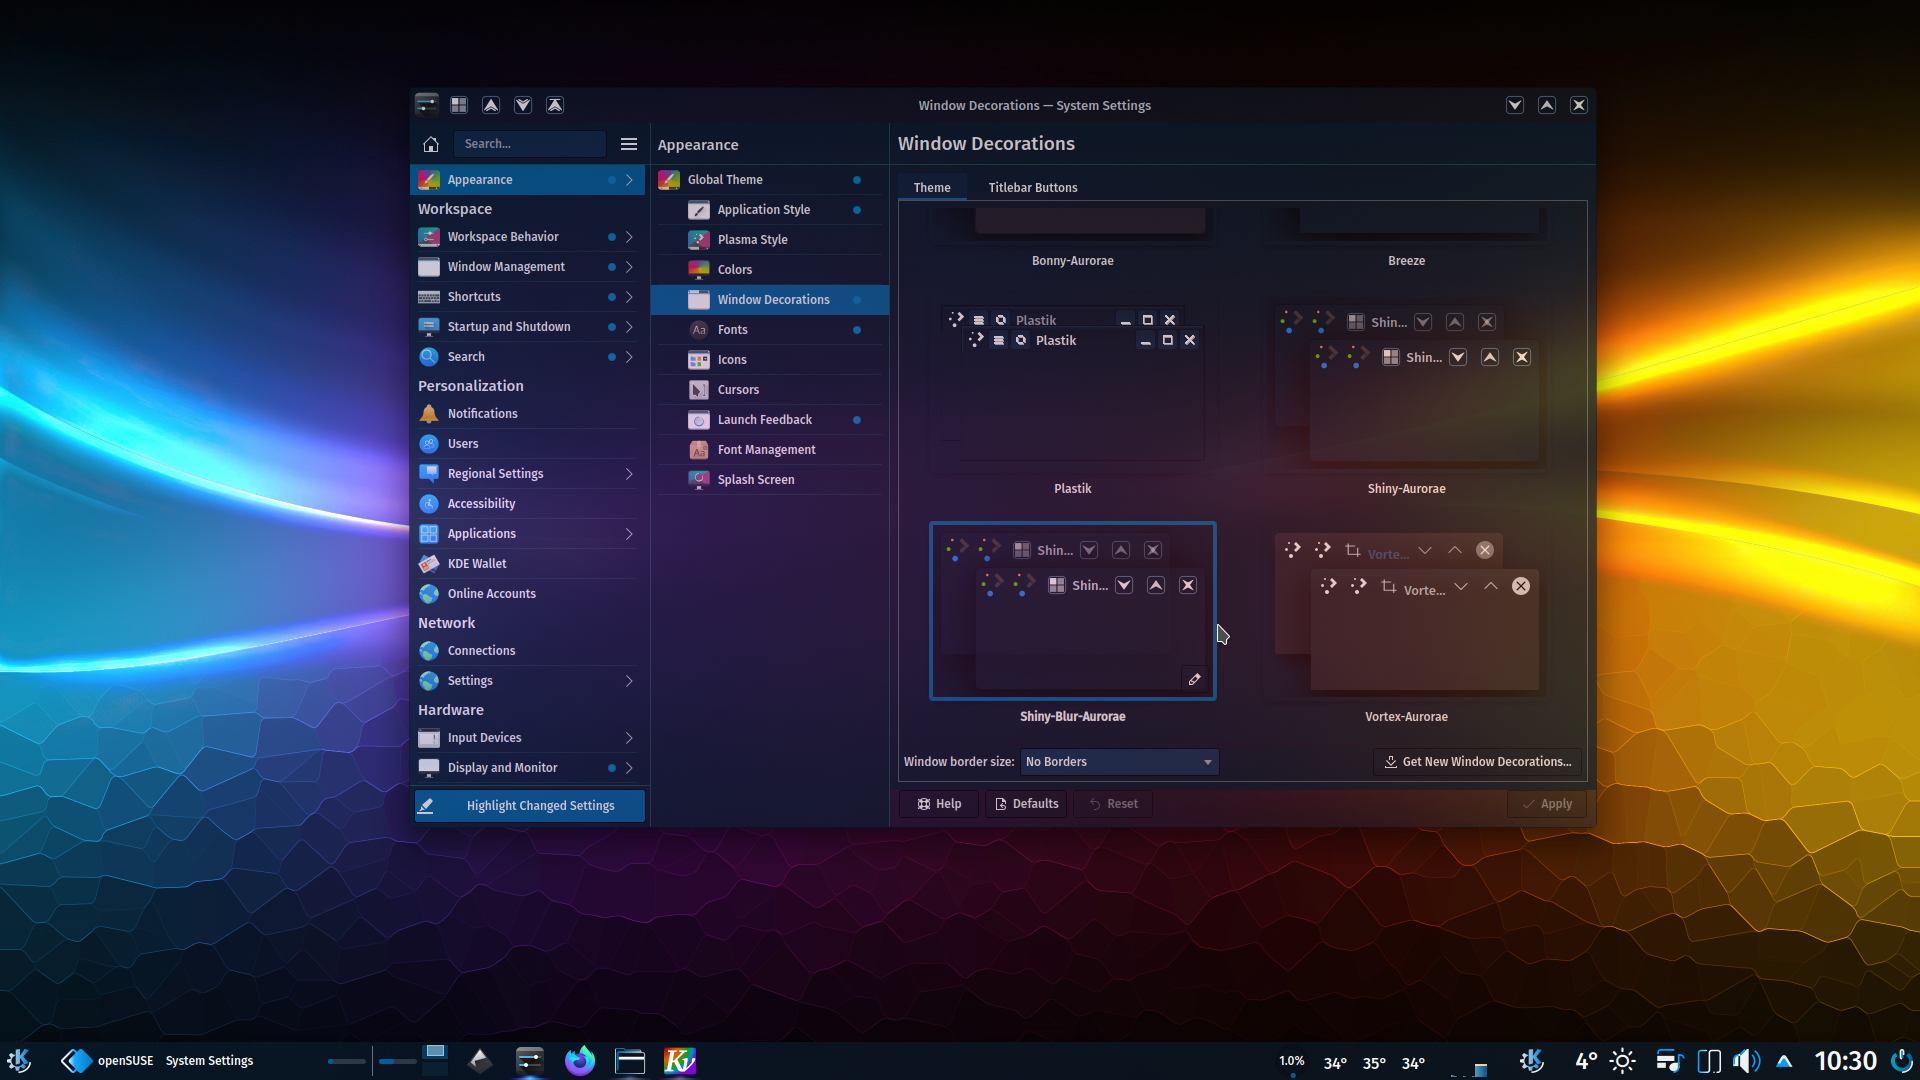This screenshot has width=1920, height=1080.
Task: Open Splash Screen settings
Action: (770, 480)
